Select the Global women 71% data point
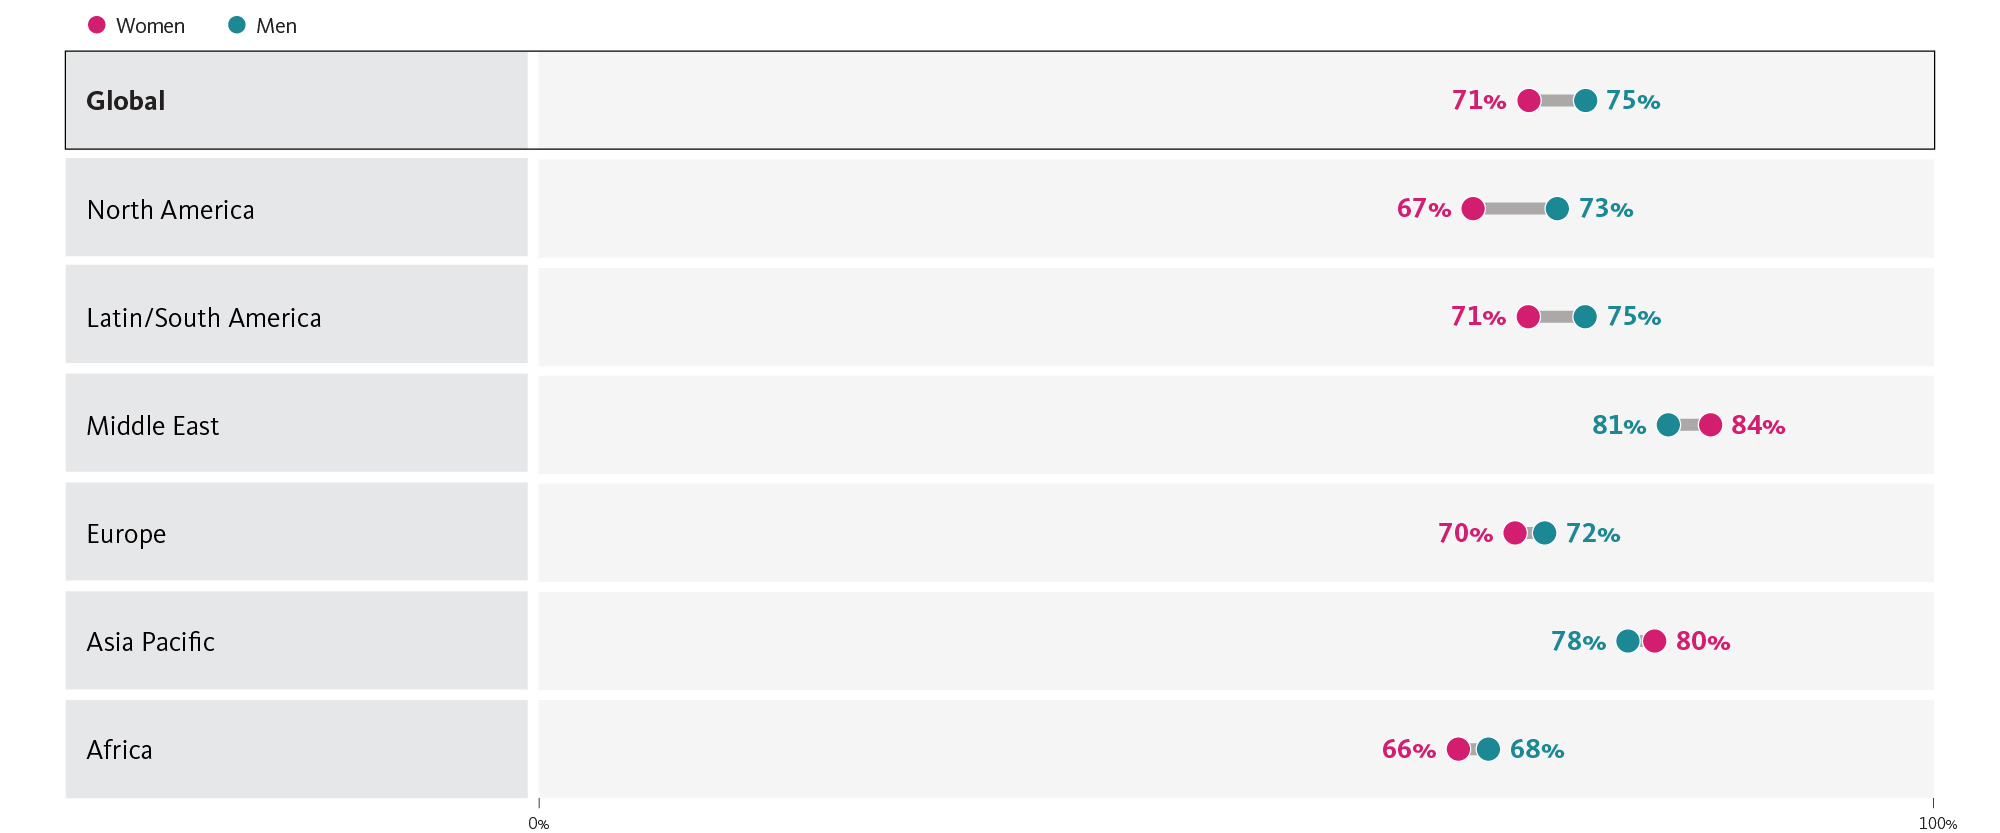 point(1529,100)
